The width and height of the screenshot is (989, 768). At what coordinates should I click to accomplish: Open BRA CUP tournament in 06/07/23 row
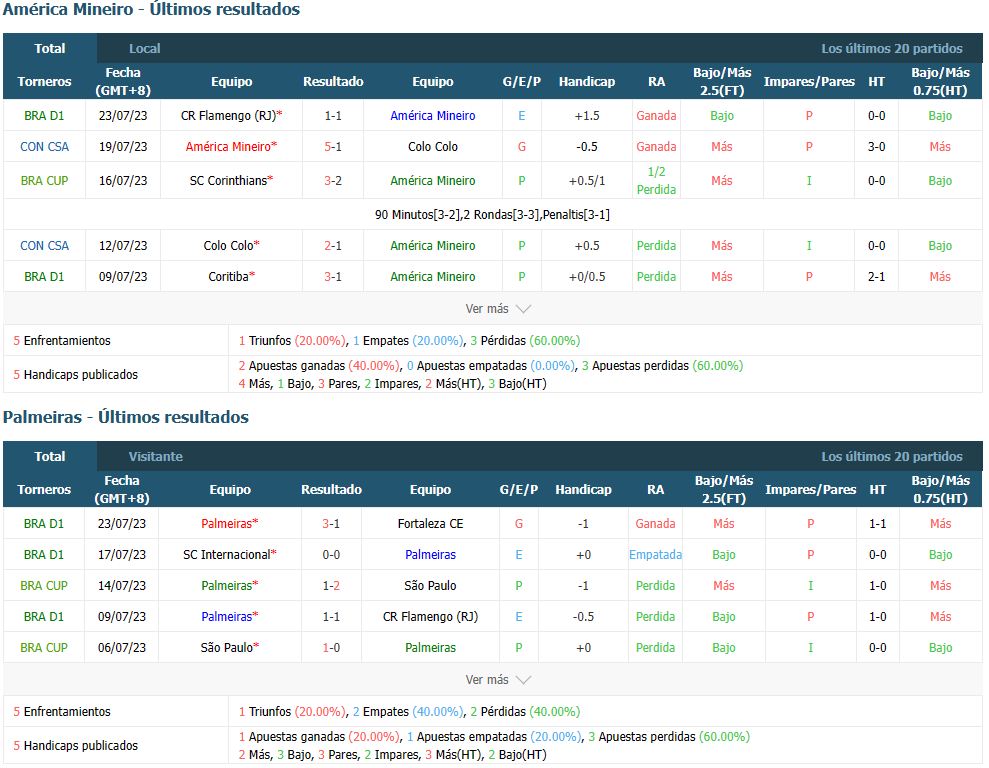pos(44,647)
